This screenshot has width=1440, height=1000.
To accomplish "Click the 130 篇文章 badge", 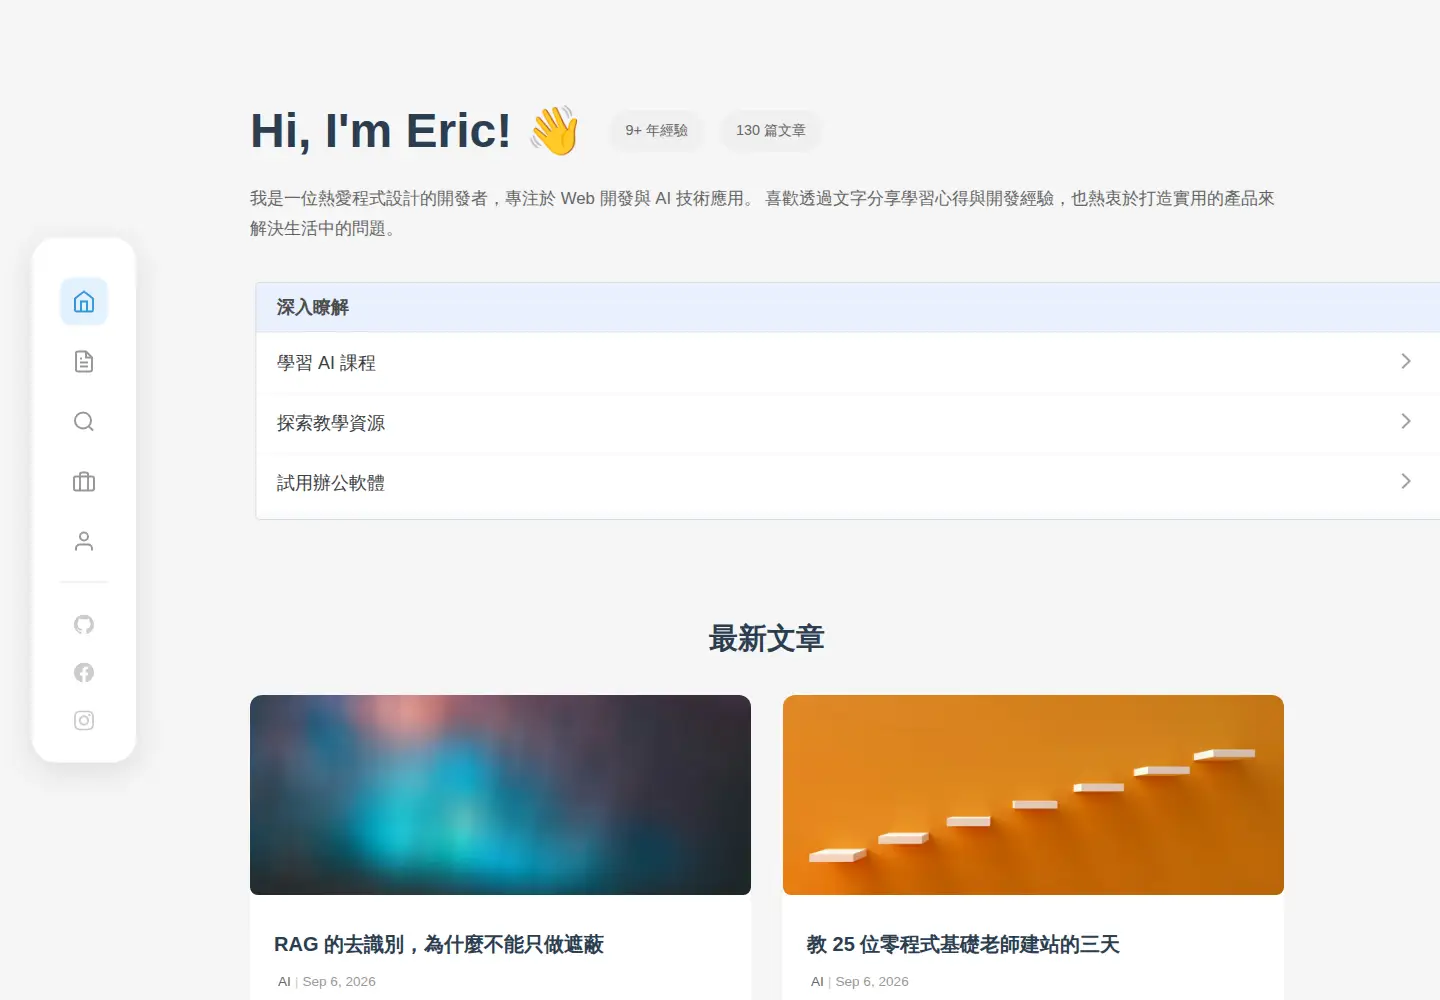I will coord(771,131).
